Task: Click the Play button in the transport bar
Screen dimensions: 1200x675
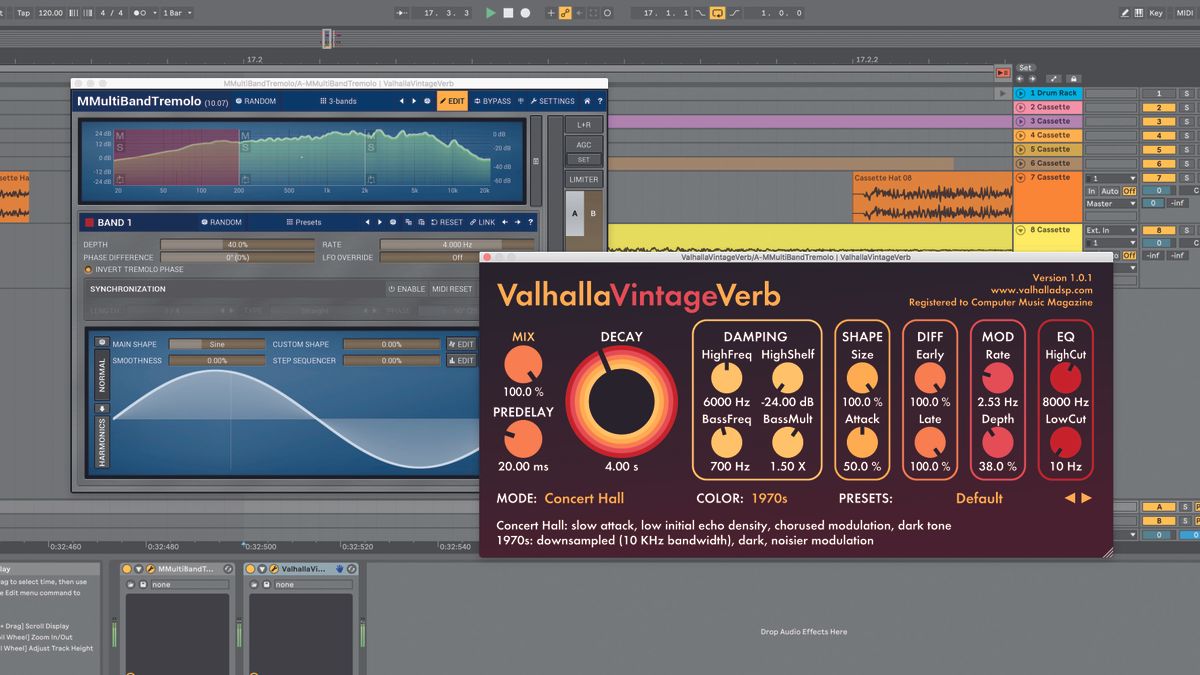Action: tap(489, 13)
